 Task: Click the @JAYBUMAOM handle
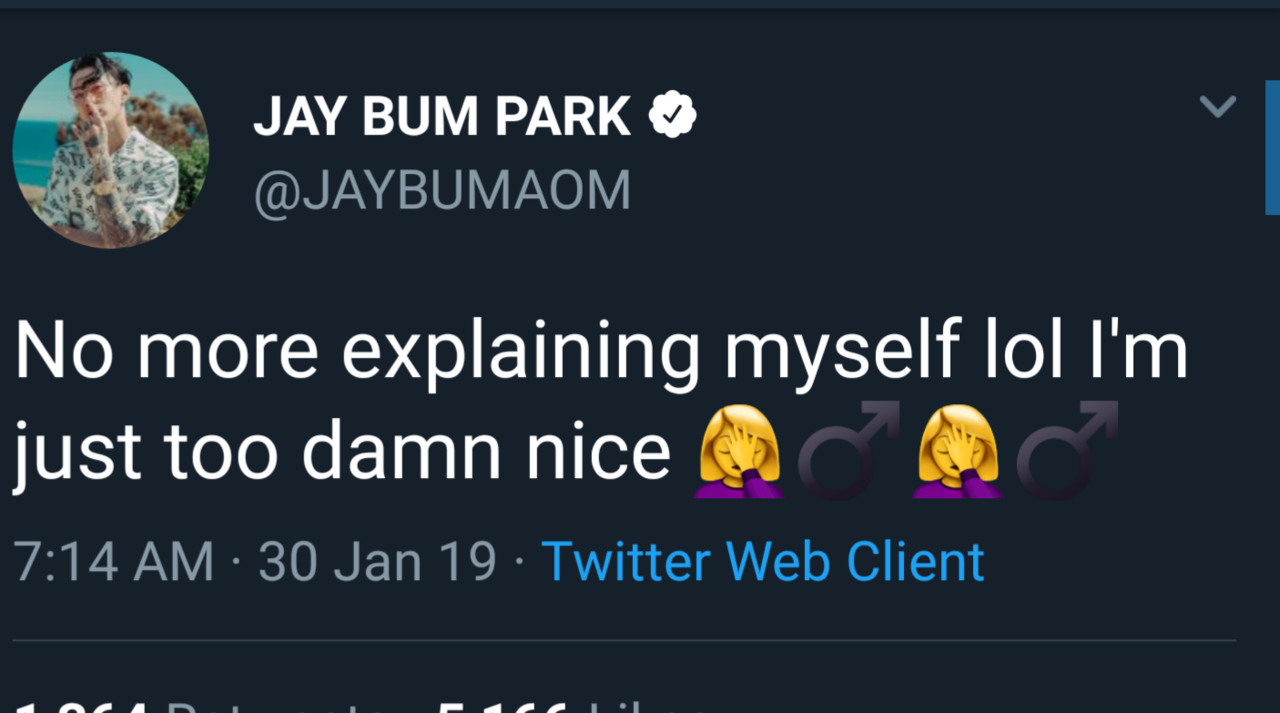coord(442,190)
